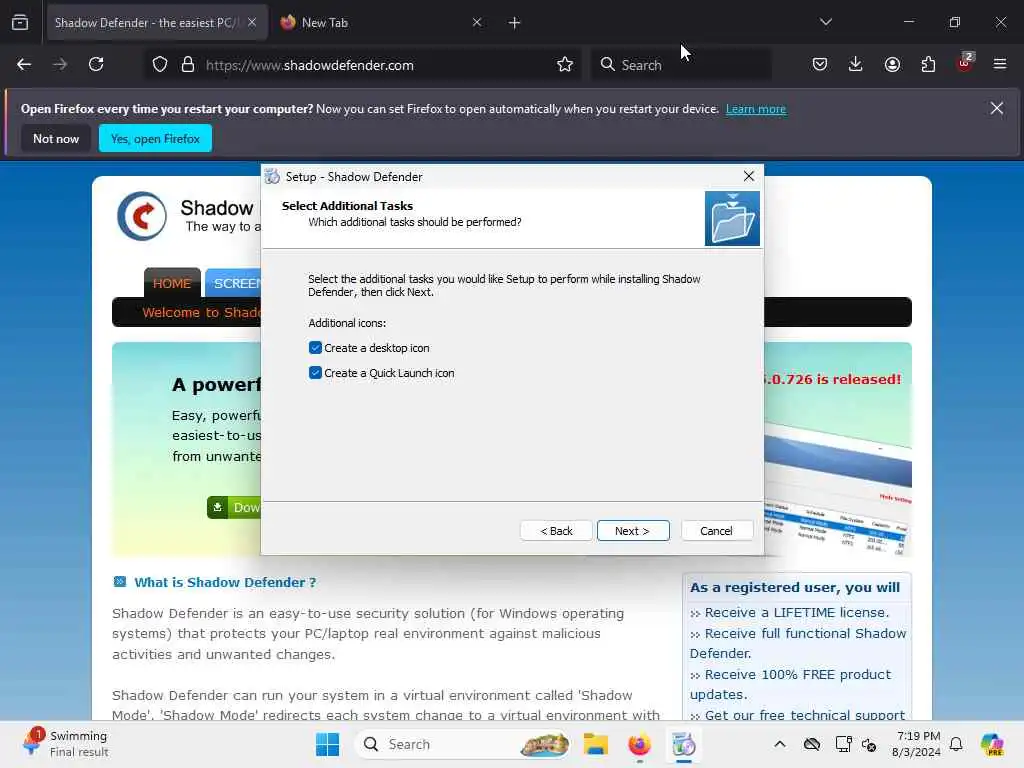Open the Copilot icon in taskbar
The image size is (1024, 768).
[992, 744]
